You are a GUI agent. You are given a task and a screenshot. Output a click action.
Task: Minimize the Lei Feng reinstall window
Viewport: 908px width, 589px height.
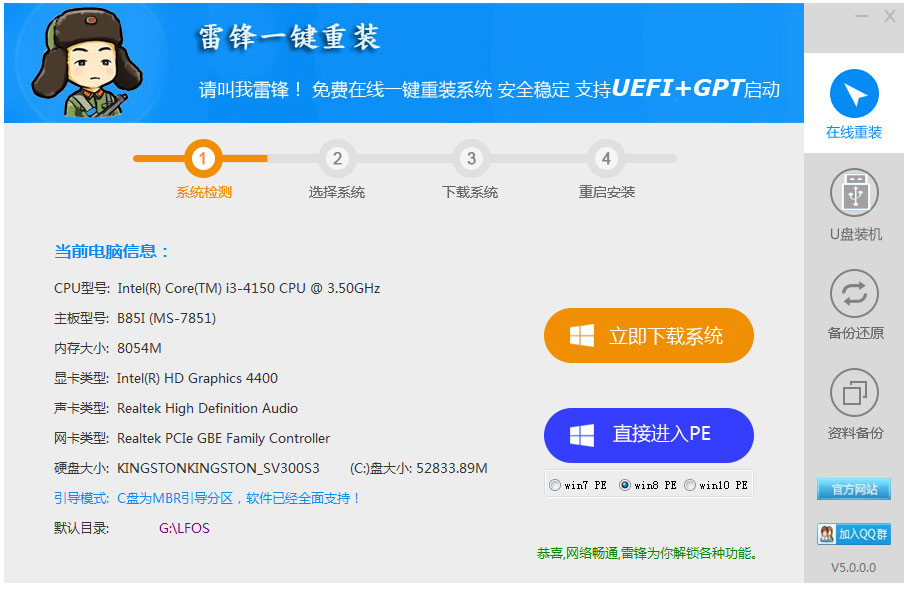click(x=861, y=17)
